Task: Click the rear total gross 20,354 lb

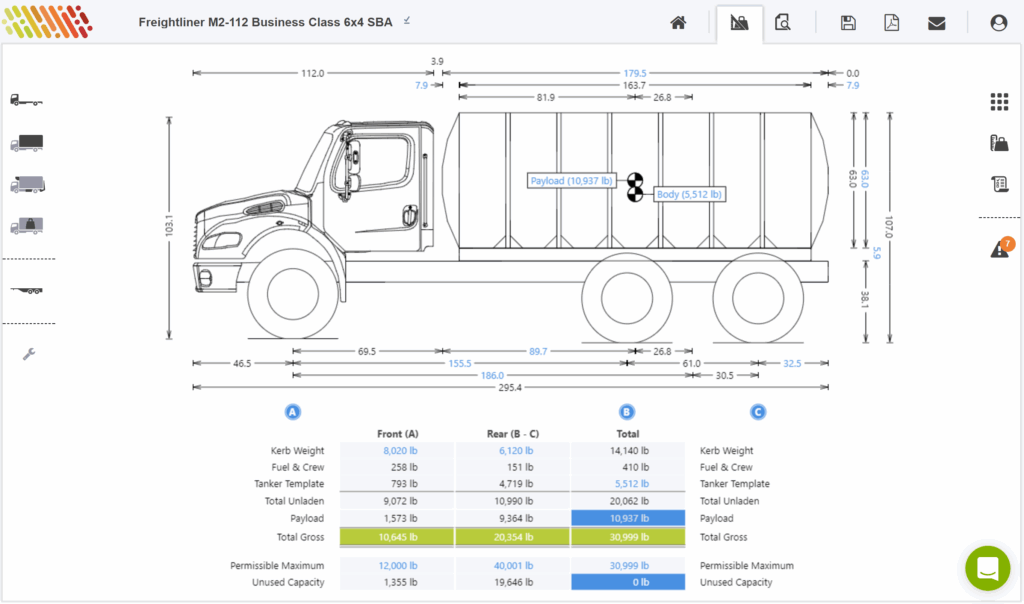Action: coord(513,537)
